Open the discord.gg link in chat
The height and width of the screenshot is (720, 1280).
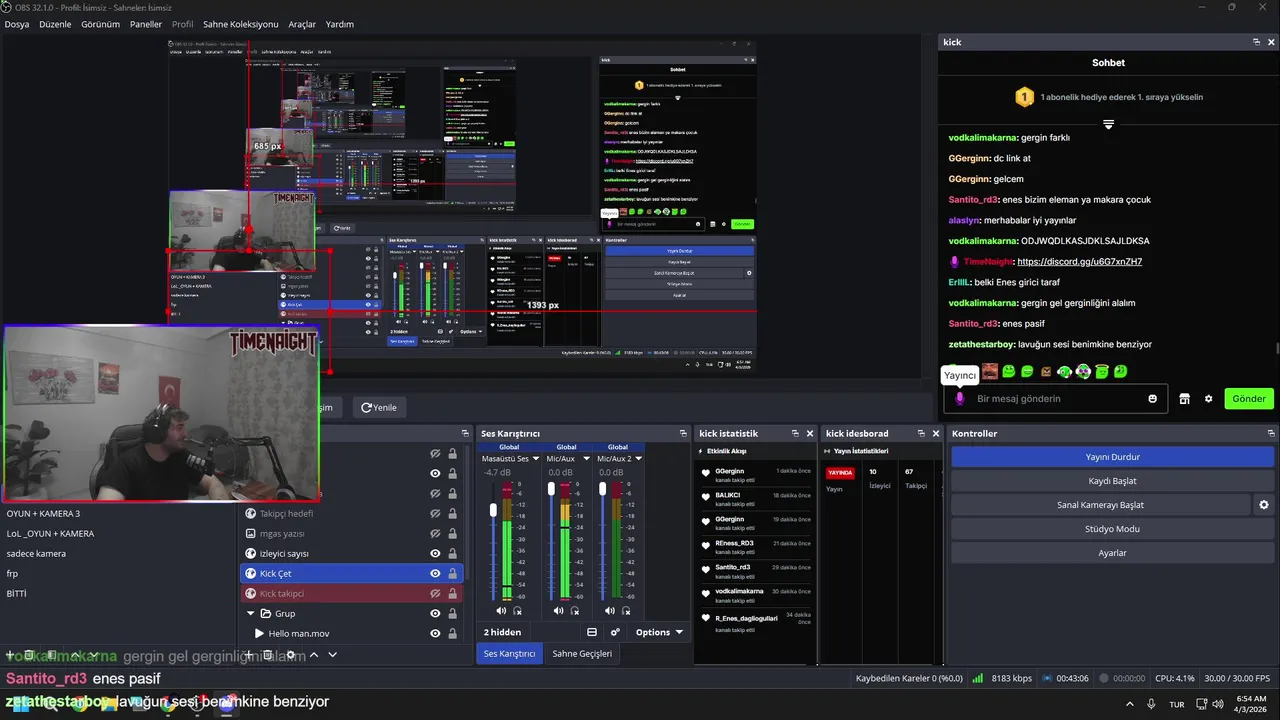click(x=1079, y=262)
